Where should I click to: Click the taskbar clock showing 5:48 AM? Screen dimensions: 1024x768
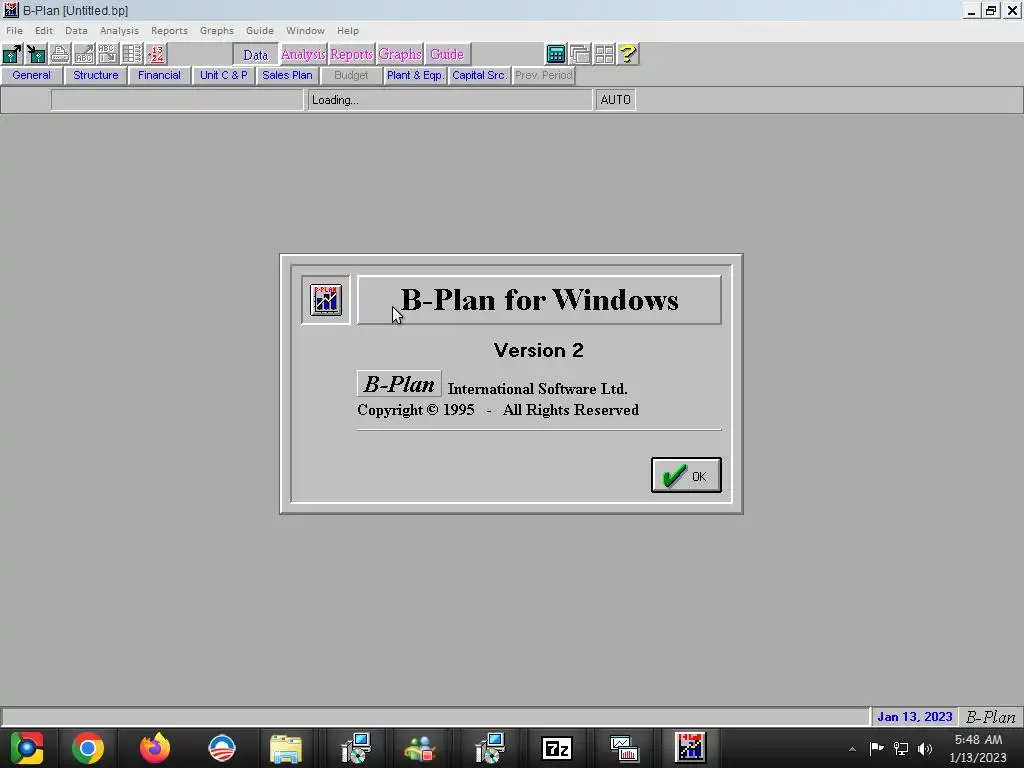[978, 748]
